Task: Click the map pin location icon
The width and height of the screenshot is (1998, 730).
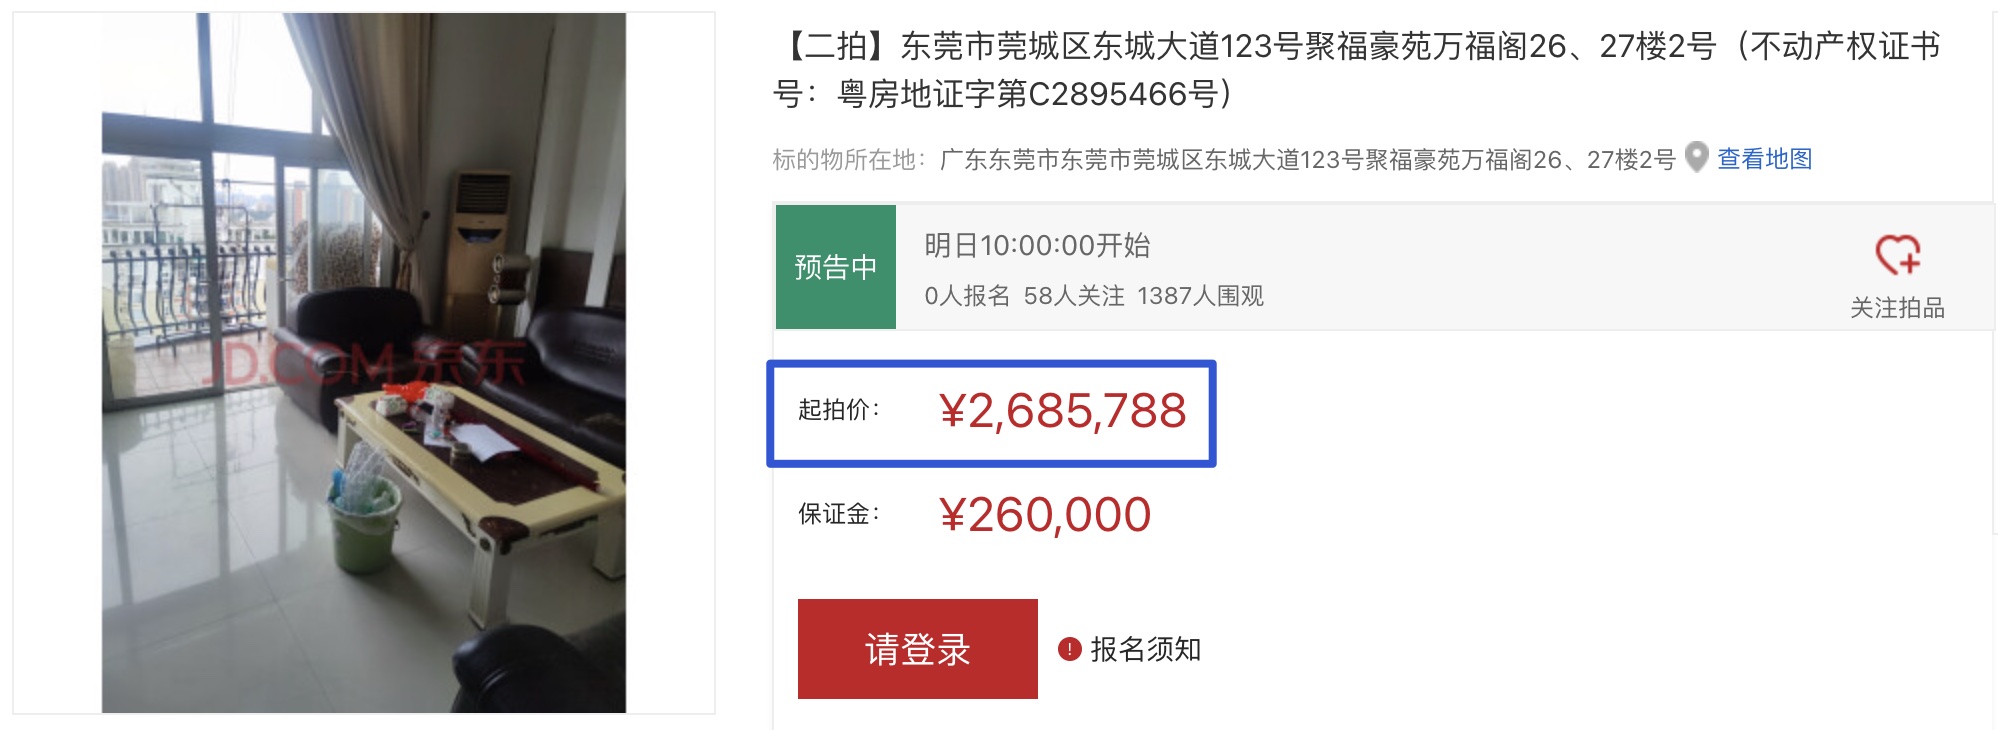Action: (1696, 157)
